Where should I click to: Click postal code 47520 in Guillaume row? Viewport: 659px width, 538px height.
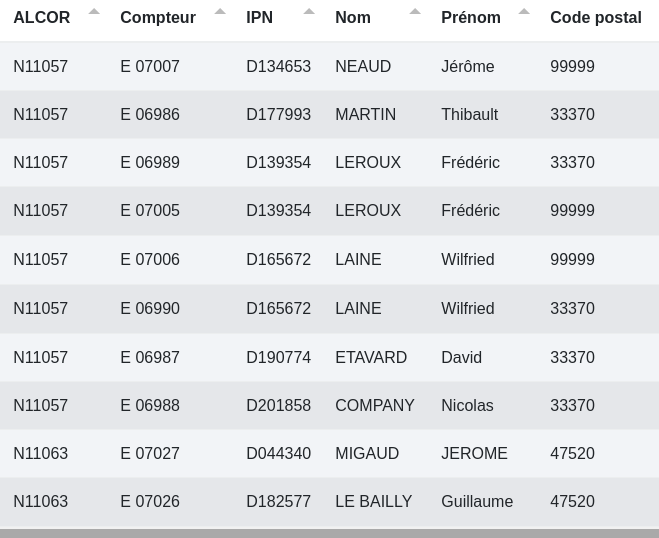(x=572, y=502)
